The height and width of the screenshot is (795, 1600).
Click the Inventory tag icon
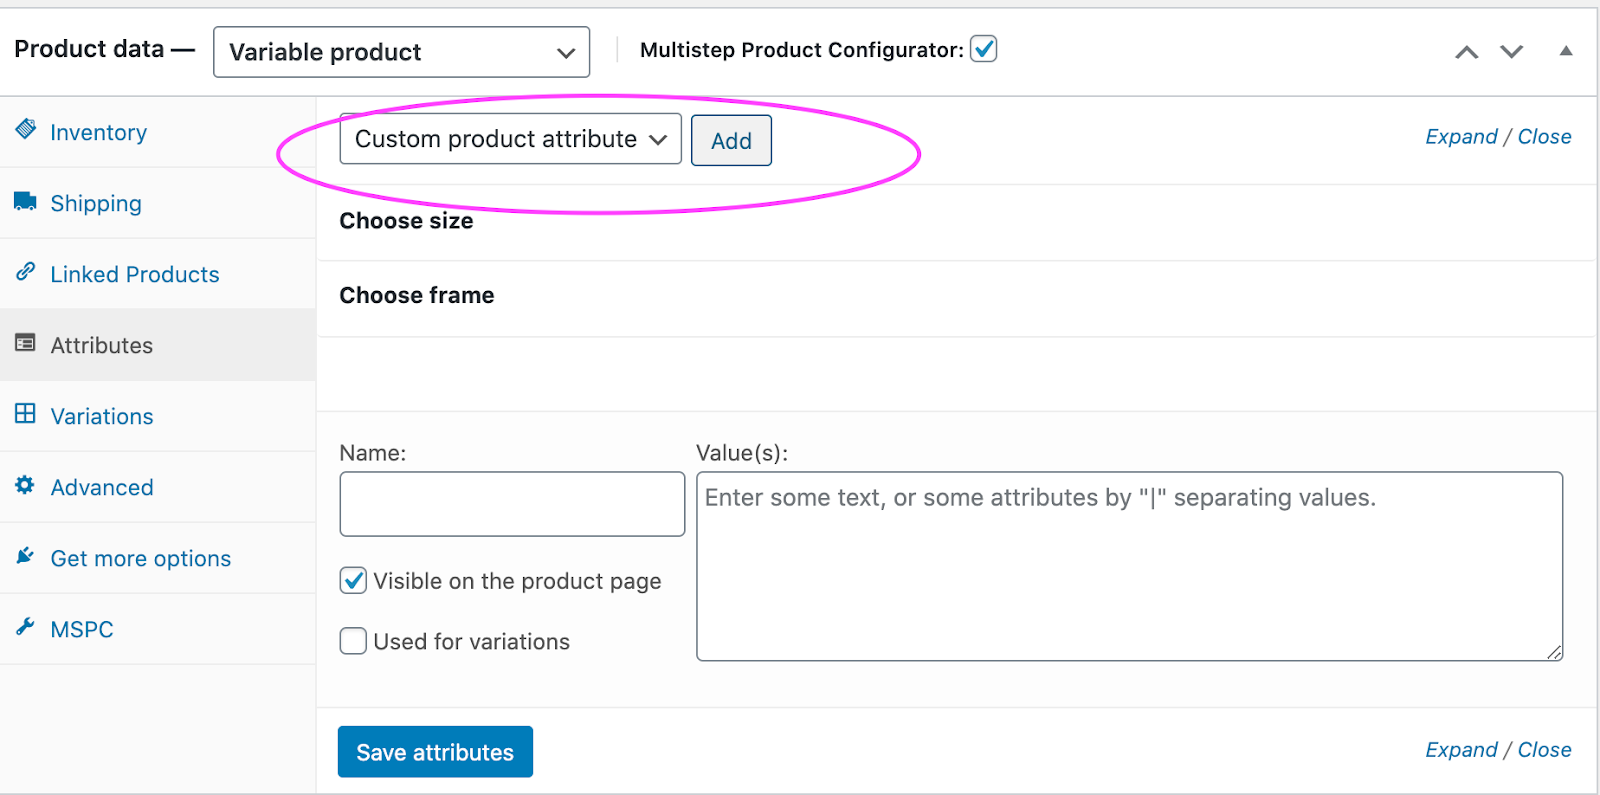coord(26,130)
